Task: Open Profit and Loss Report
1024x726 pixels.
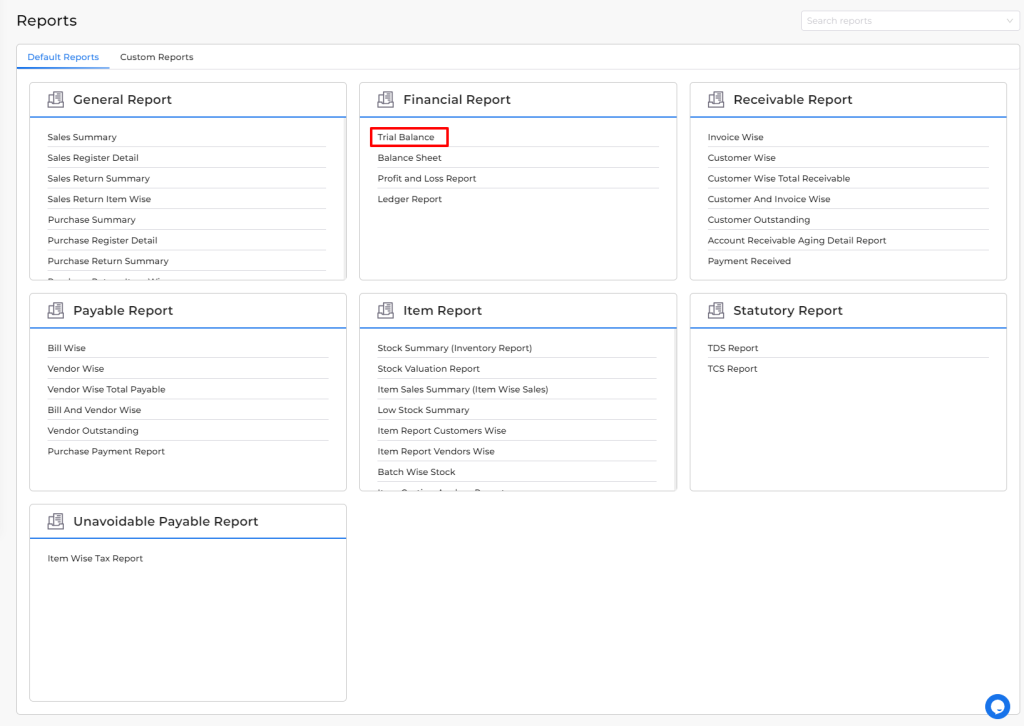Action: click(x=426, y=178)
